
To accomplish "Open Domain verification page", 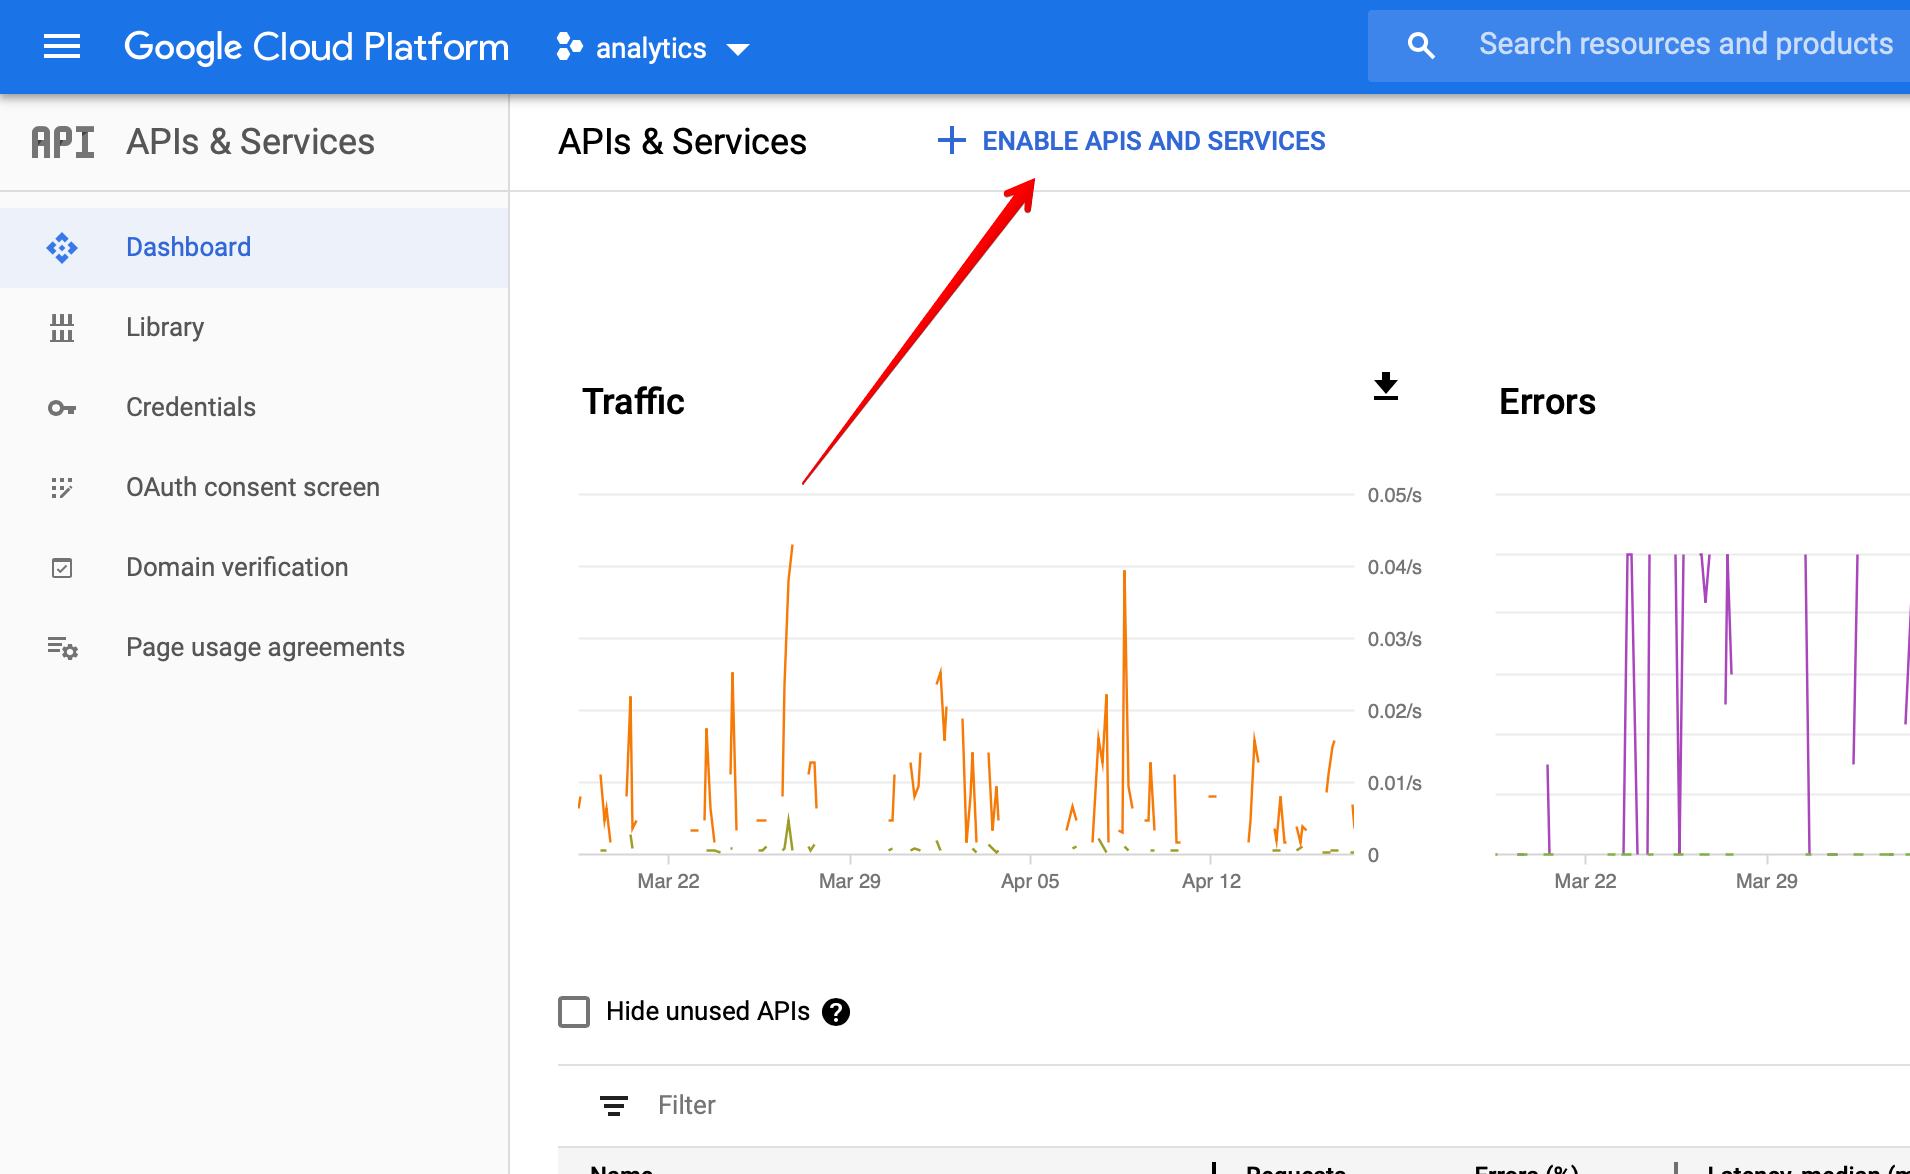I will click(x=254, y=568).
